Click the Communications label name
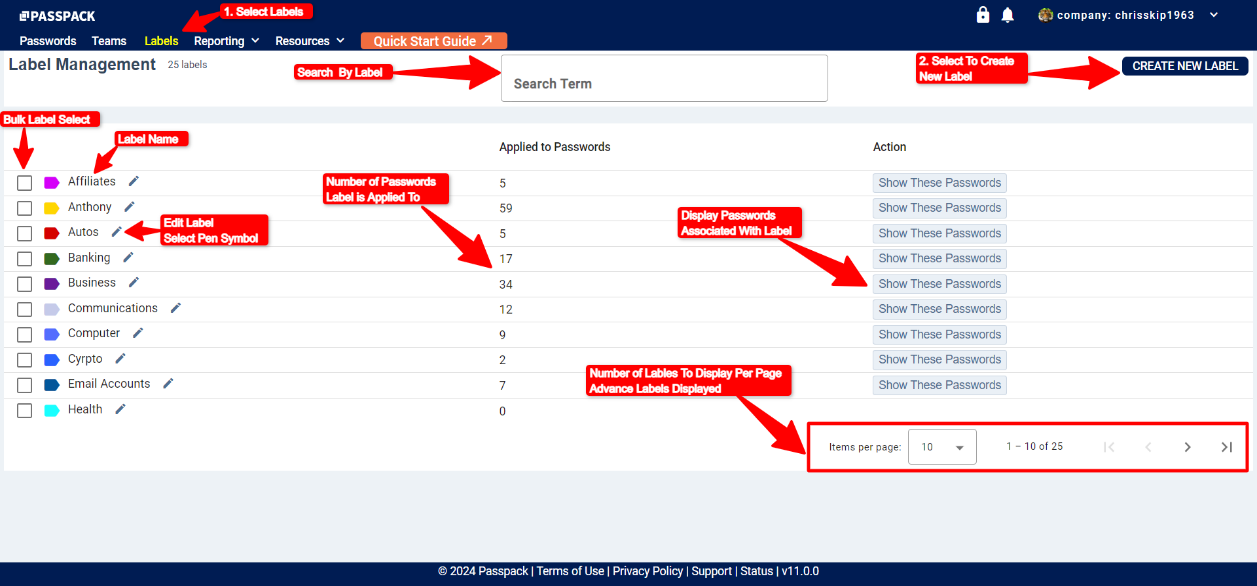Screen dimensions: 1257x586 113,308
